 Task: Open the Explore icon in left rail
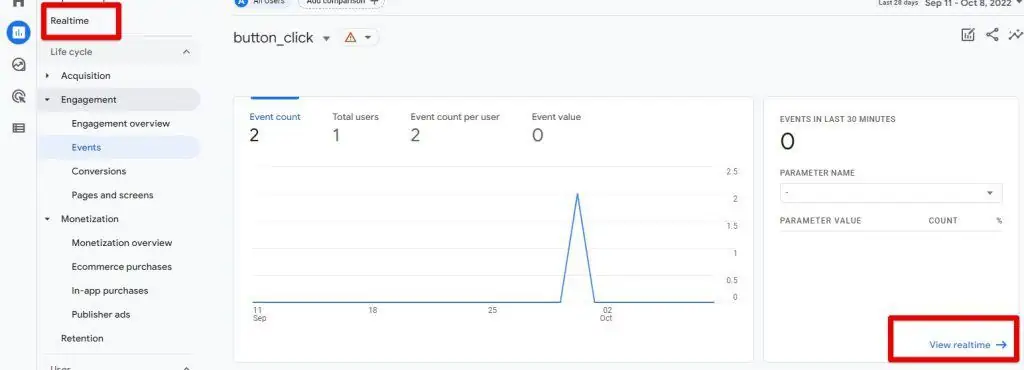(18, 65)
